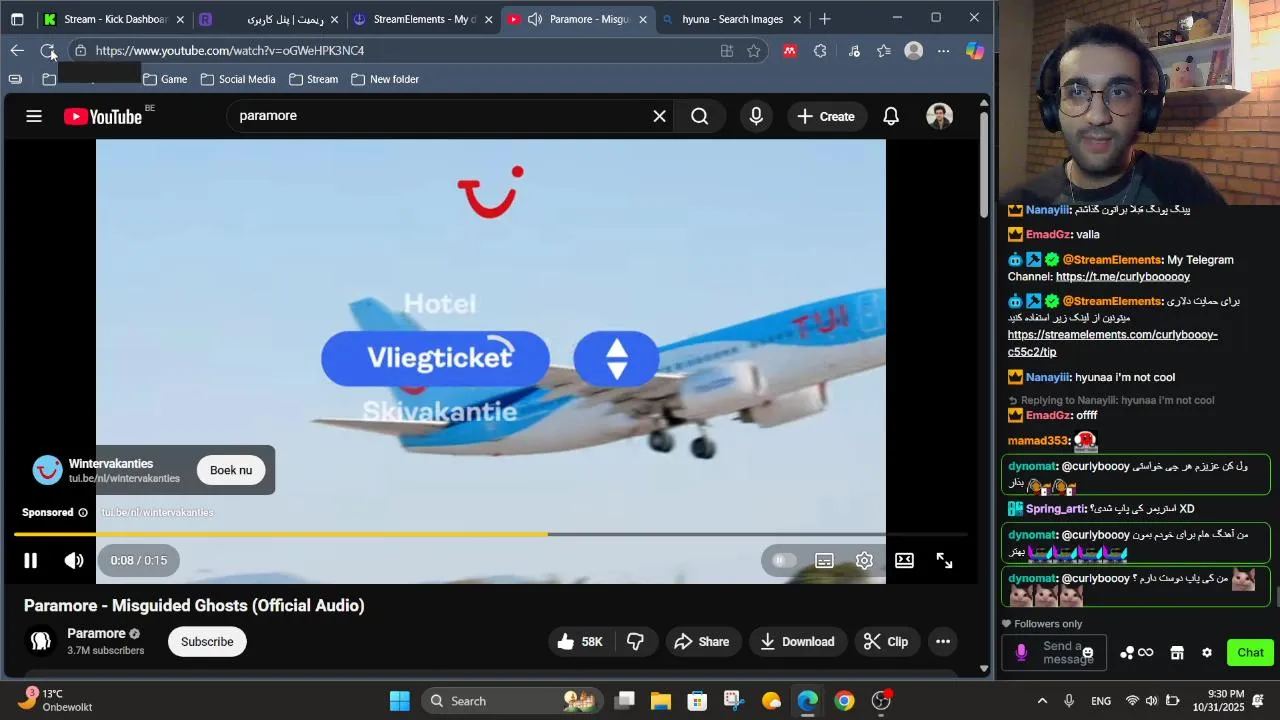Open the New folder bookmarks folder

click(385, 79)
